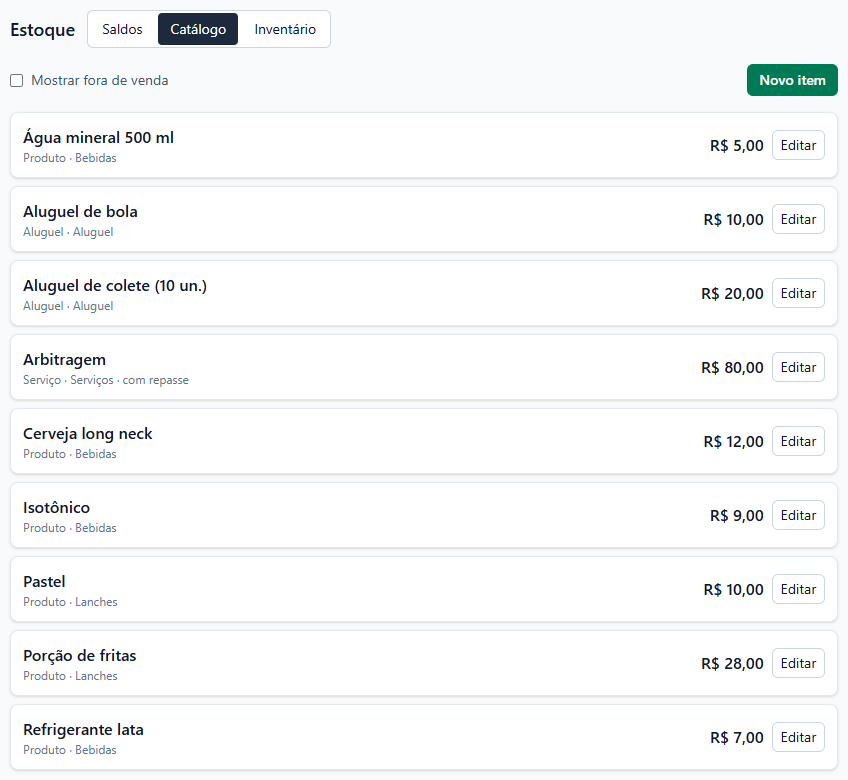
Task: Select the Catálogo tab
Action: pyautogui.click(x=198, y=29)
